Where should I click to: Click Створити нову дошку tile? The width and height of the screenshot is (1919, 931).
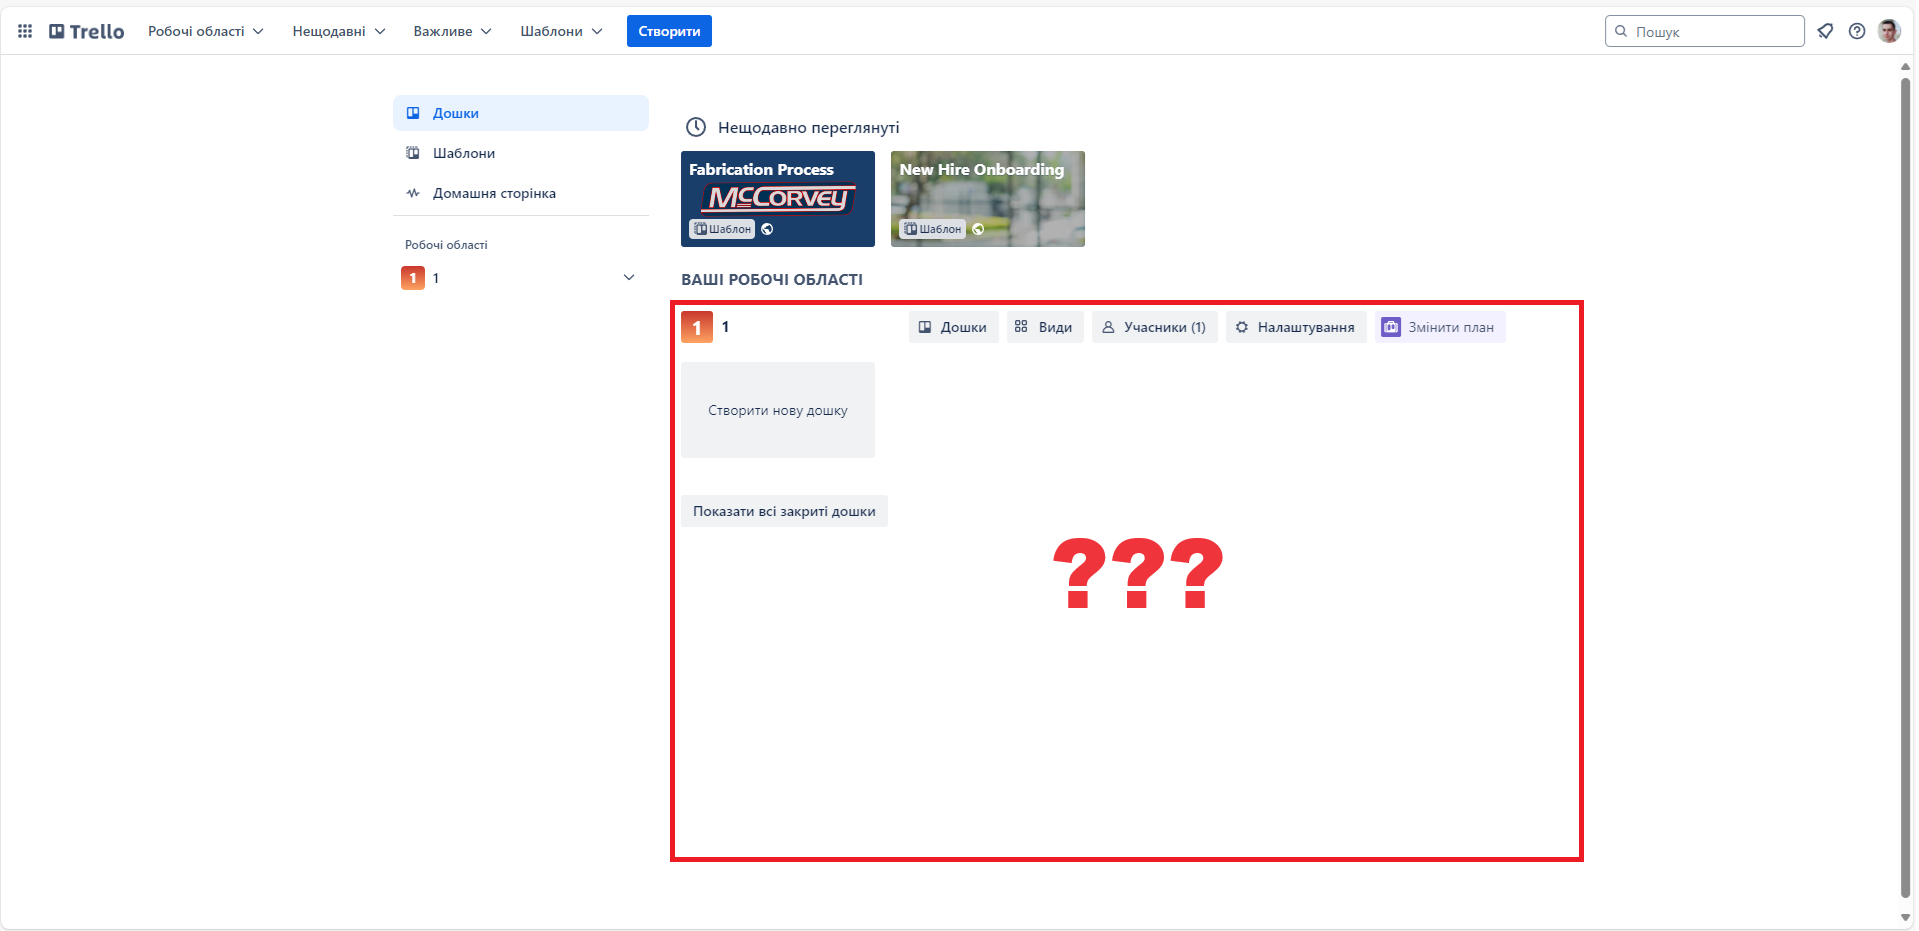click(778, 410)
